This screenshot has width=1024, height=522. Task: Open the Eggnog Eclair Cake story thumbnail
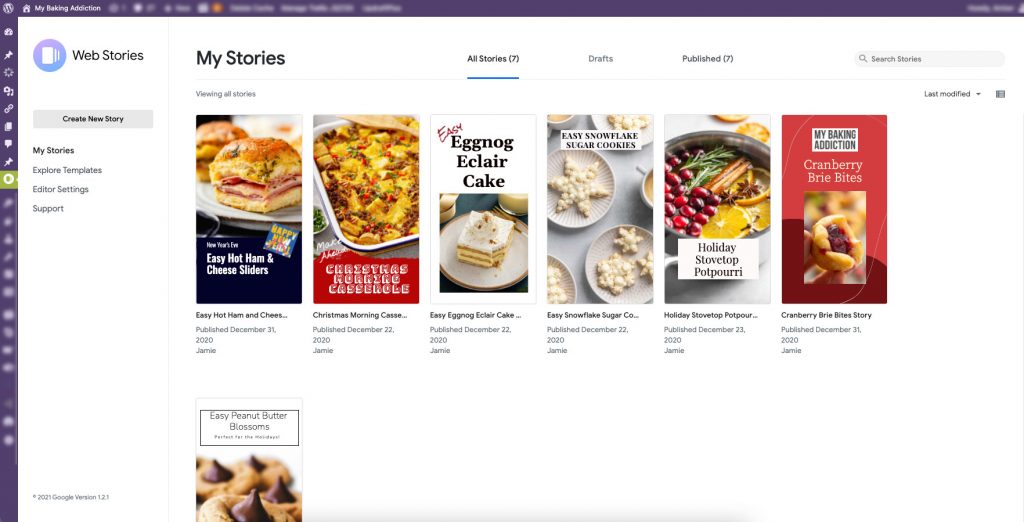coord(483,208)
